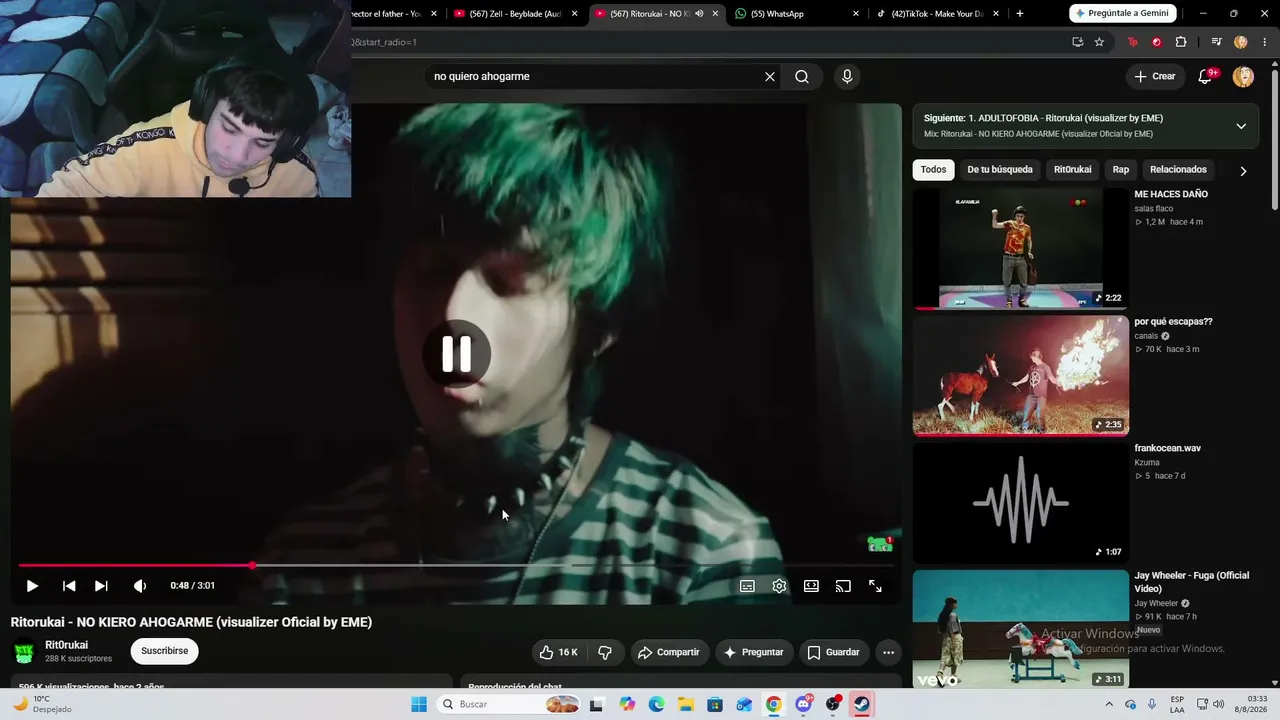Cast the video to another screen

tap(843, 586)
